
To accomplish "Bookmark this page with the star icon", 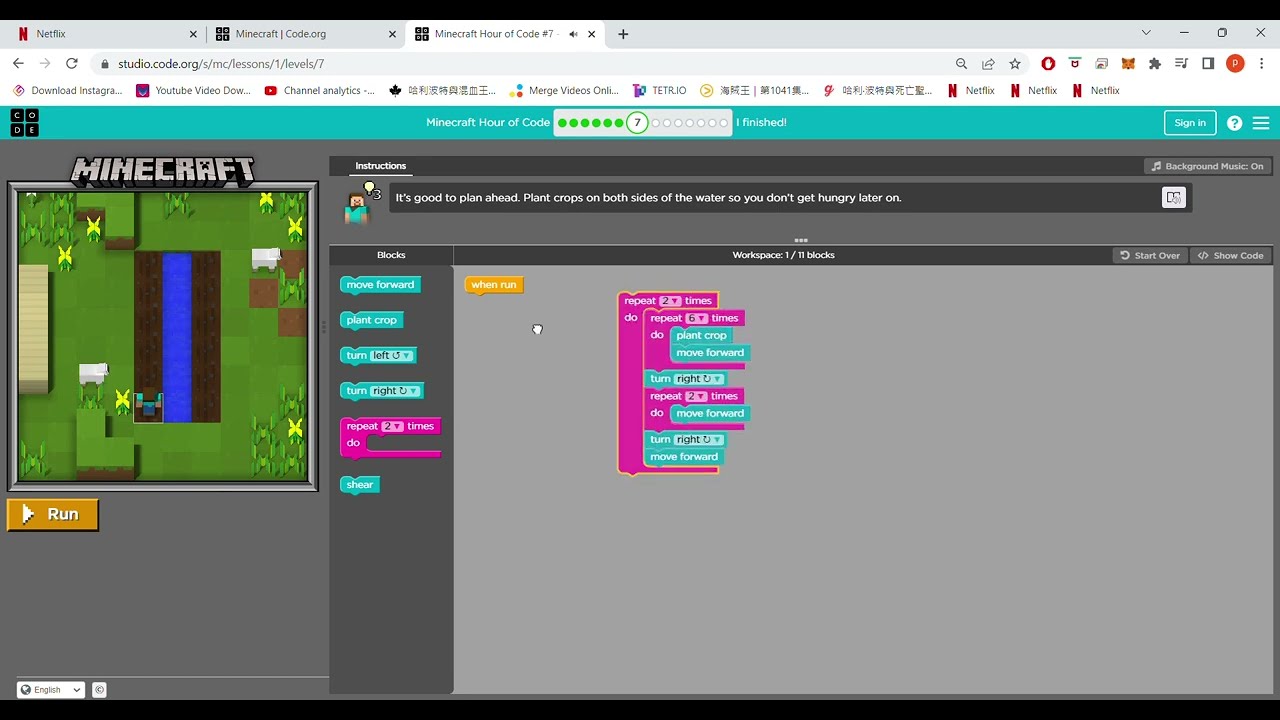I will (1015, 63).
